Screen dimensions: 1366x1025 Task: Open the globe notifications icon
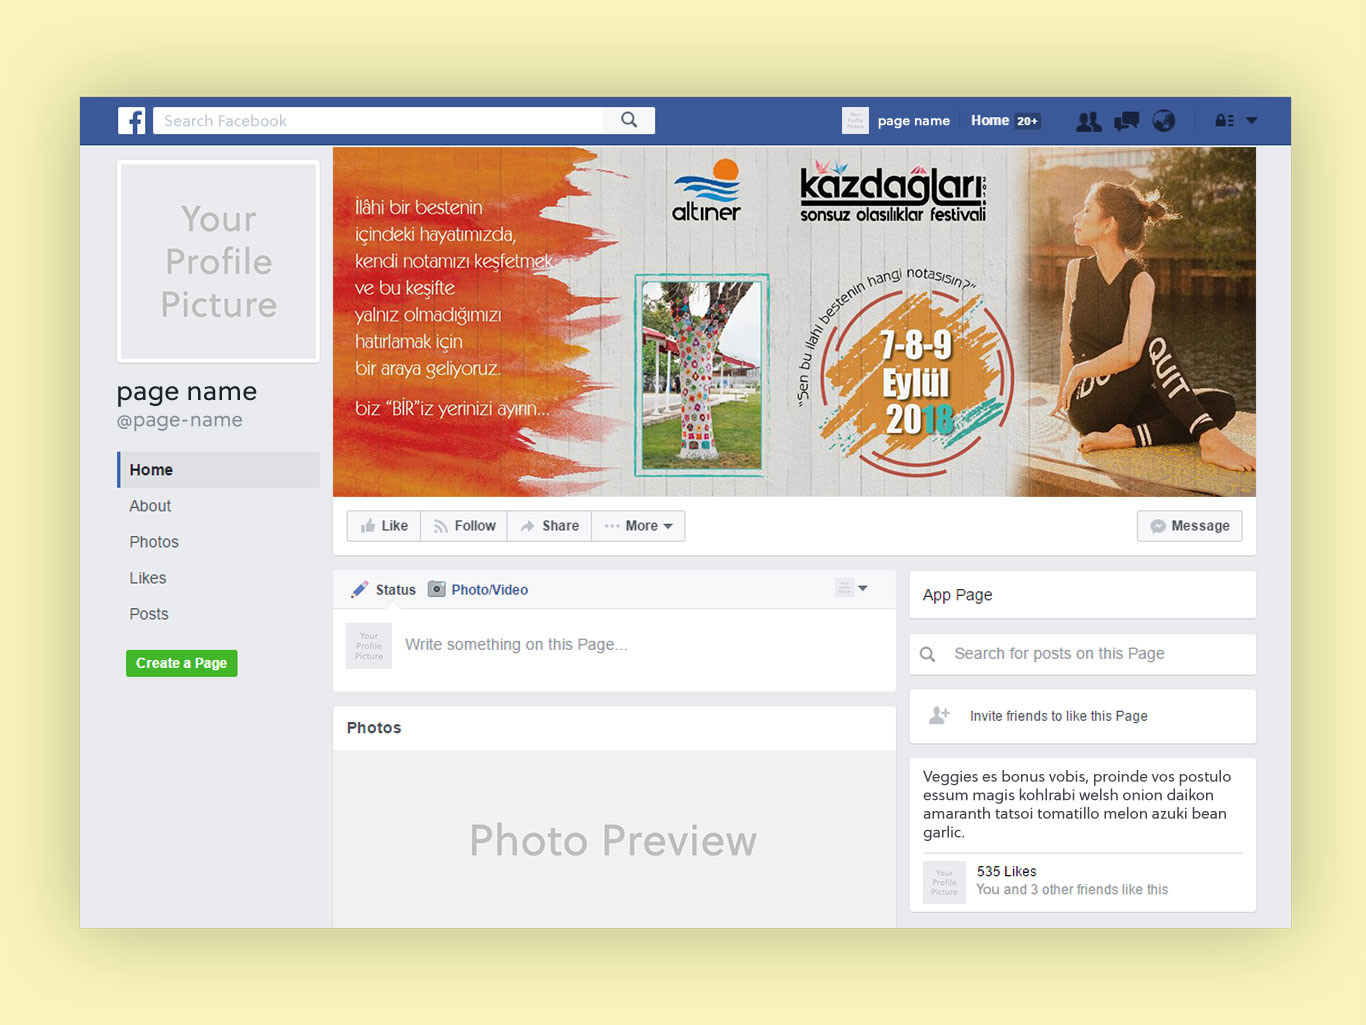point(1164,121)
